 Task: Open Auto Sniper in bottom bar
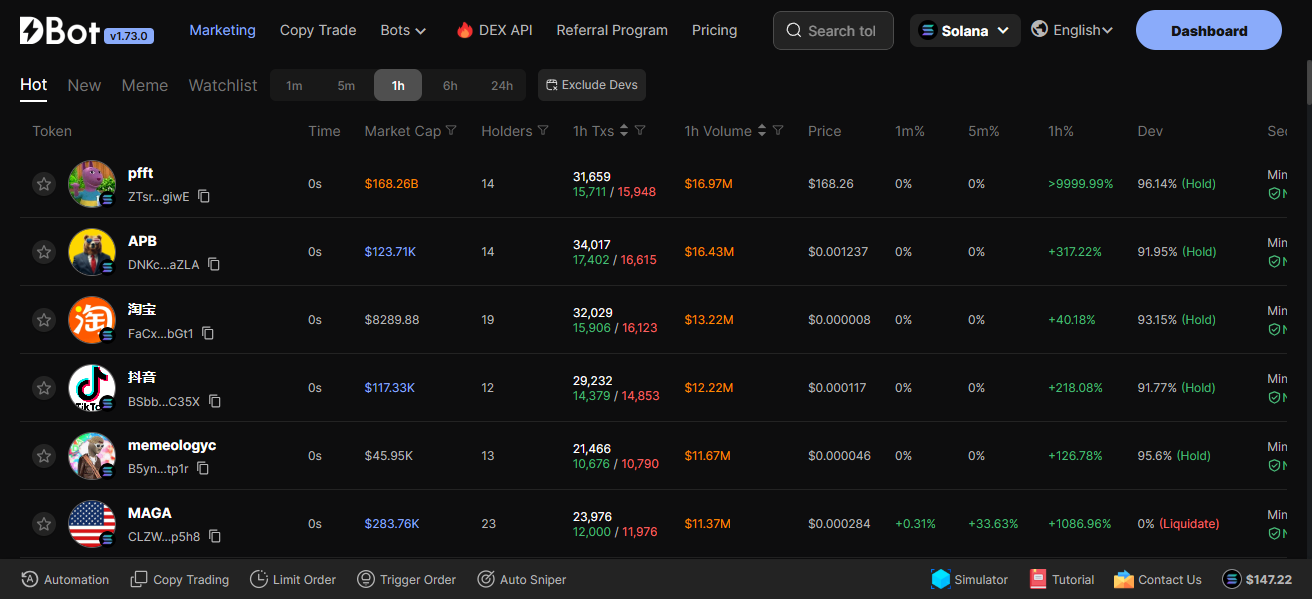point(521,579)
